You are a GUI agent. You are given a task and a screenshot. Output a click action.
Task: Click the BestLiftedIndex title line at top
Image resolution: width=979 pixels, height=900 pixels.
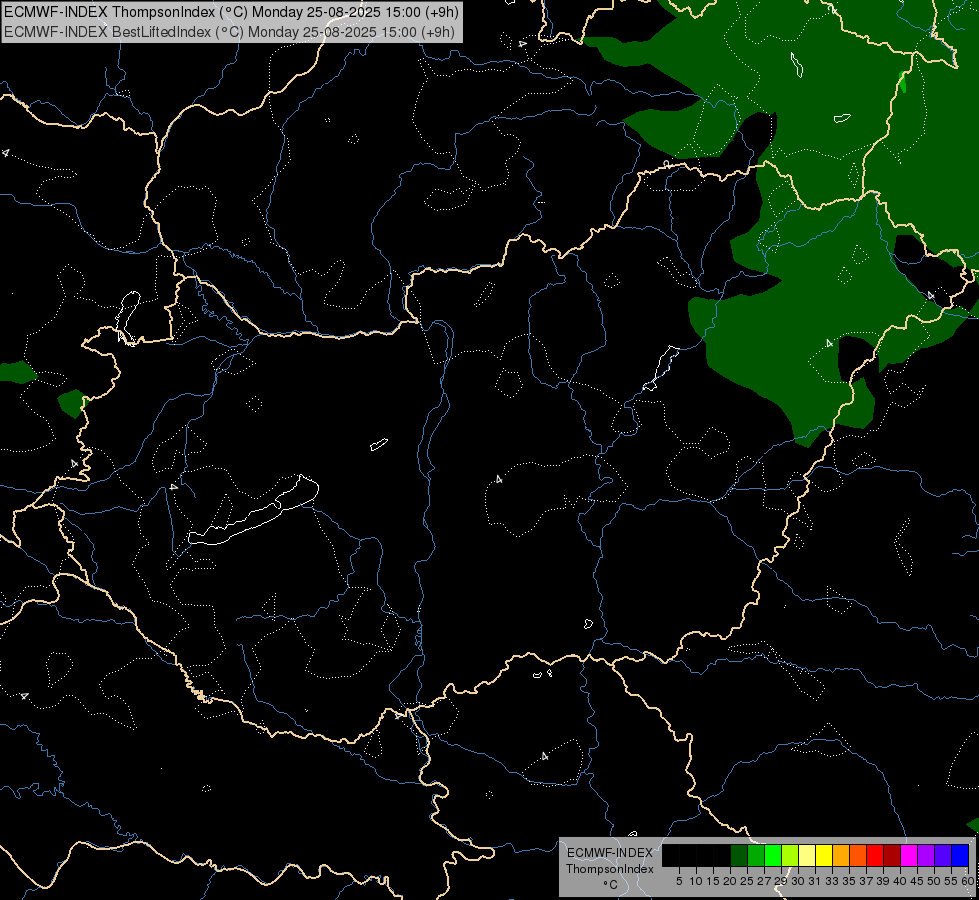229,32
